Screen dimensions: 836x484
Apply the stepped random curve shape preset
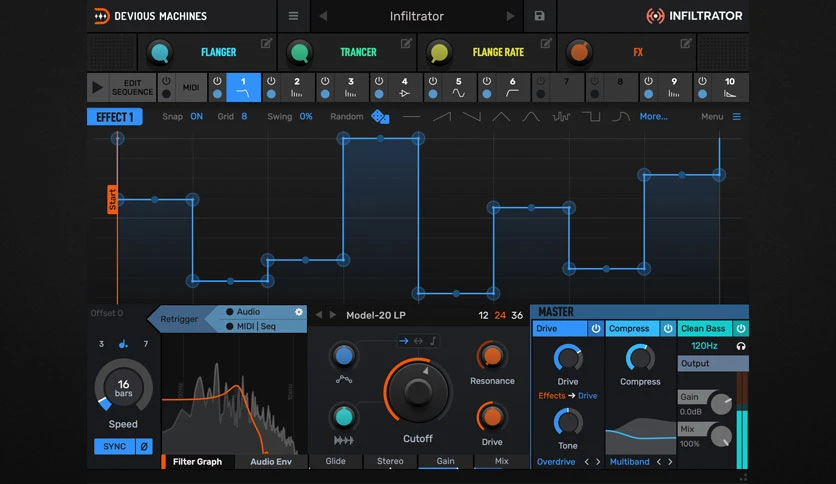[561, 116]
